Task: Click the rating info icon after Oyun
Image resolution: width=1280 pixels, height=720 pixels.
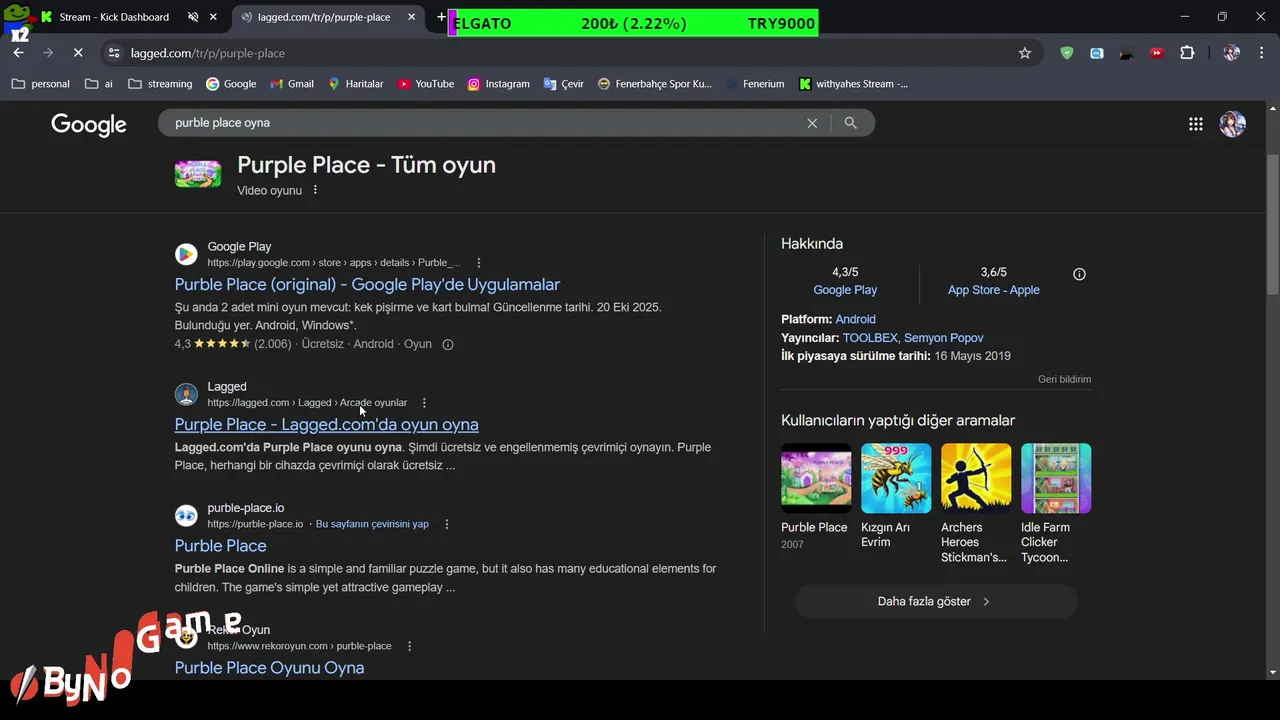Action: [448, 344]
